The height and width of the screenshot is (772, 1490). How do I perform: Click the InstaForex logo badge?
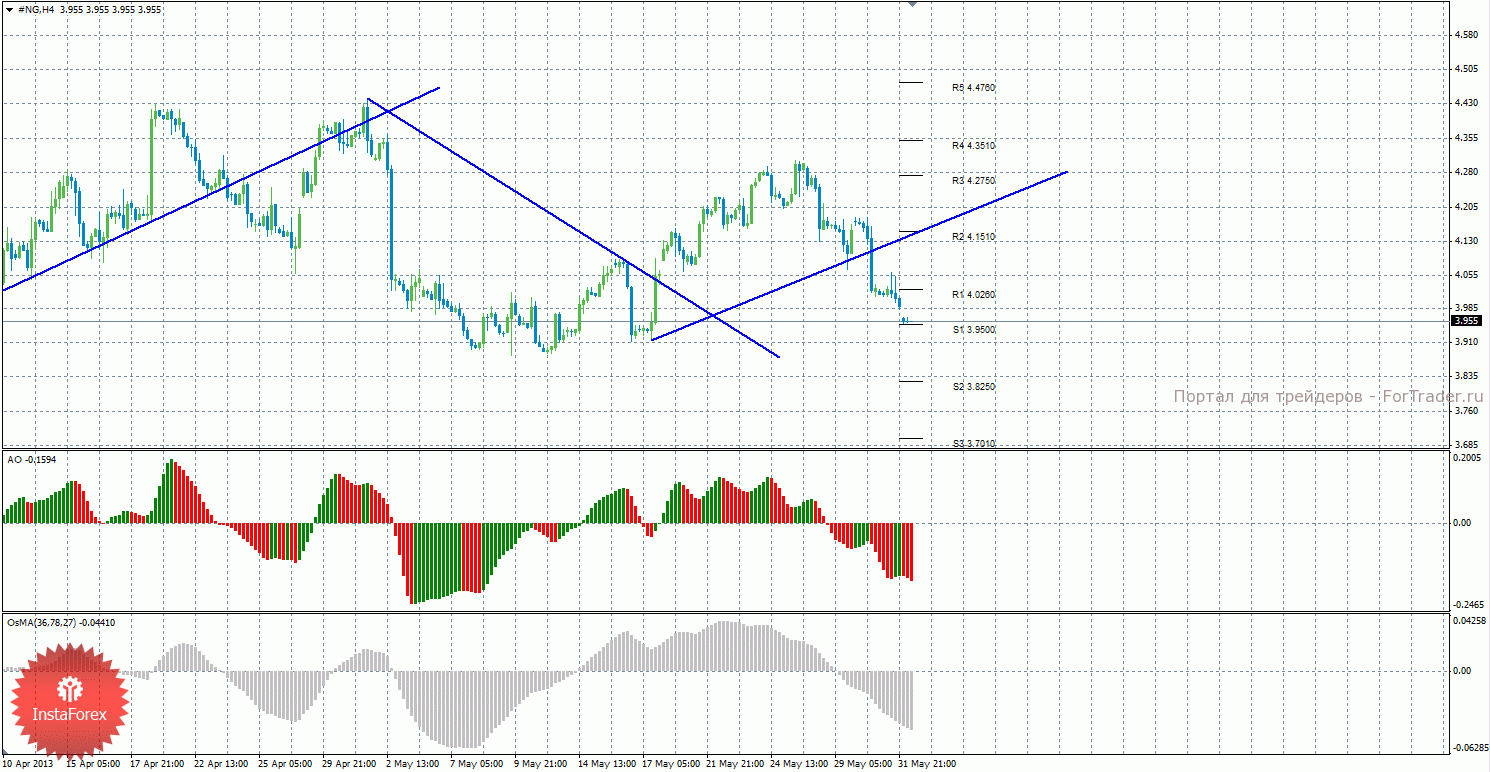69,699
